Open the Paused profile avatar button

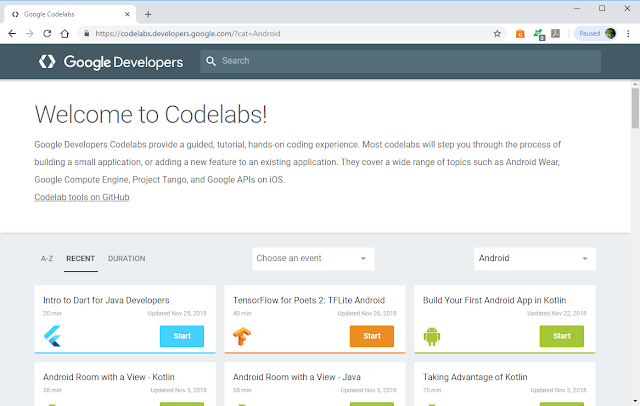point(596,33)
